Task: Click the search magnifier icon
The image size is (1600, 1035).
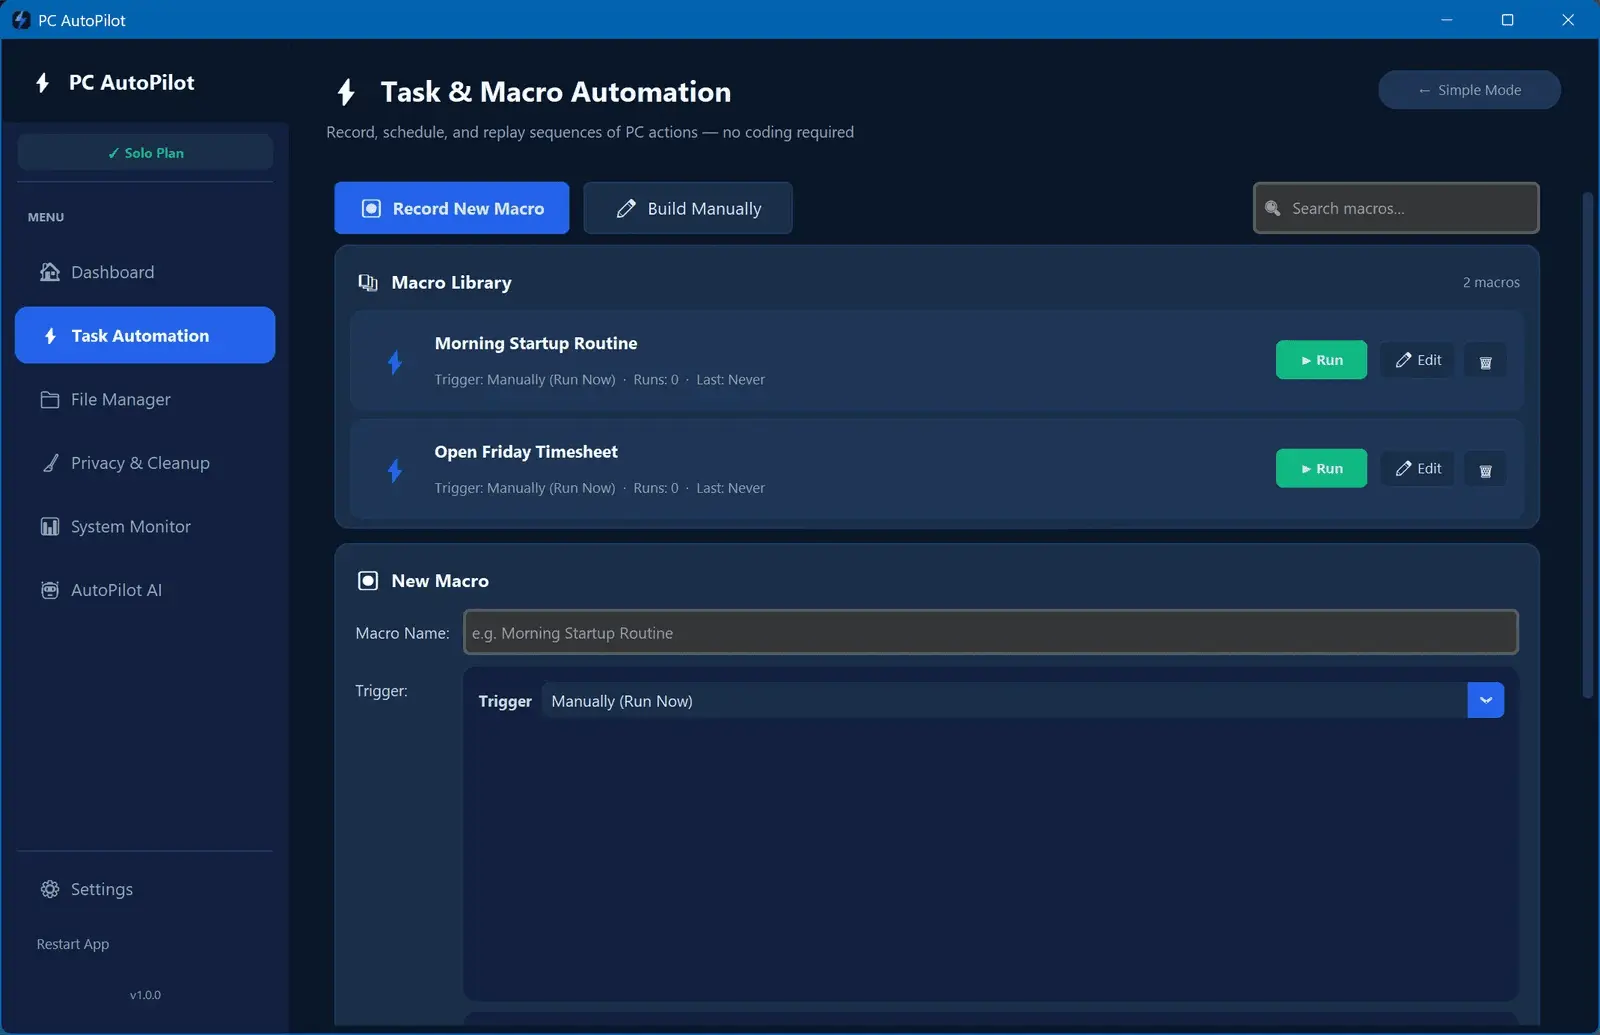Action: [1273, 208]
